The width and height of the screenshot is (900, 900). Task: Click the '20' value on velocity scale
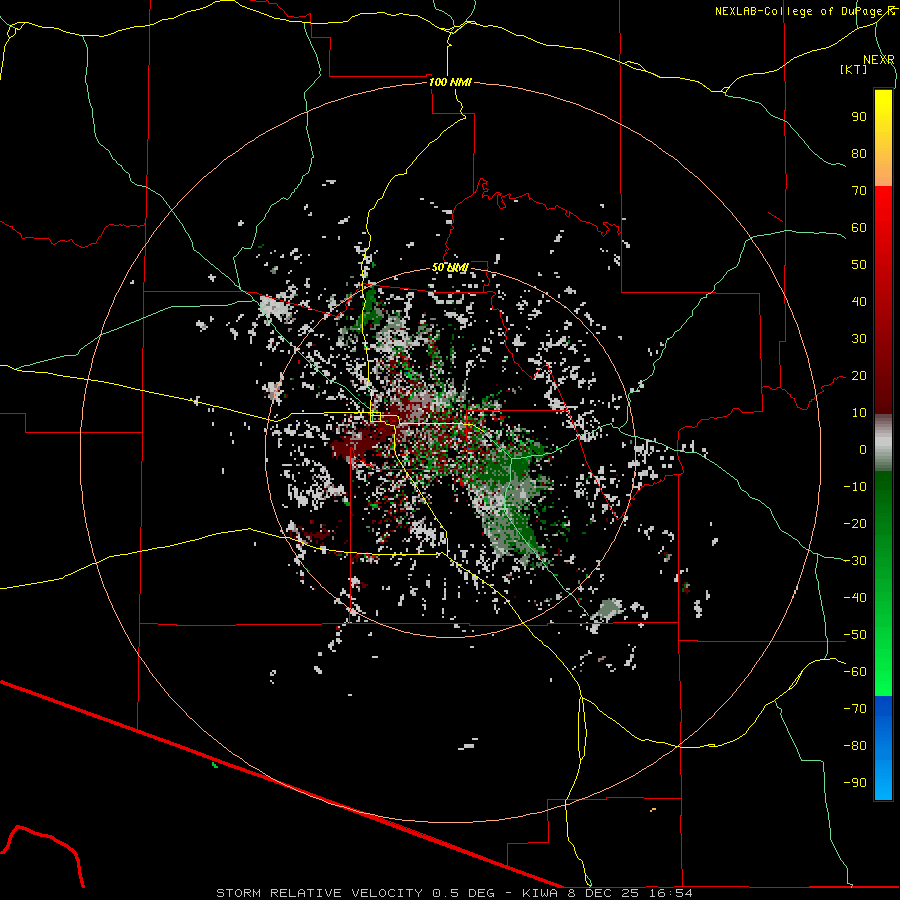tap(859, 375)
